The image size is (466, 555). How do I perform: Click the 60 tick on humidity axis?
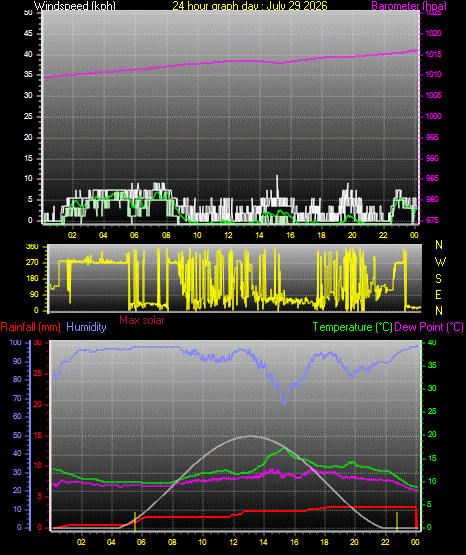pos(17,416)
